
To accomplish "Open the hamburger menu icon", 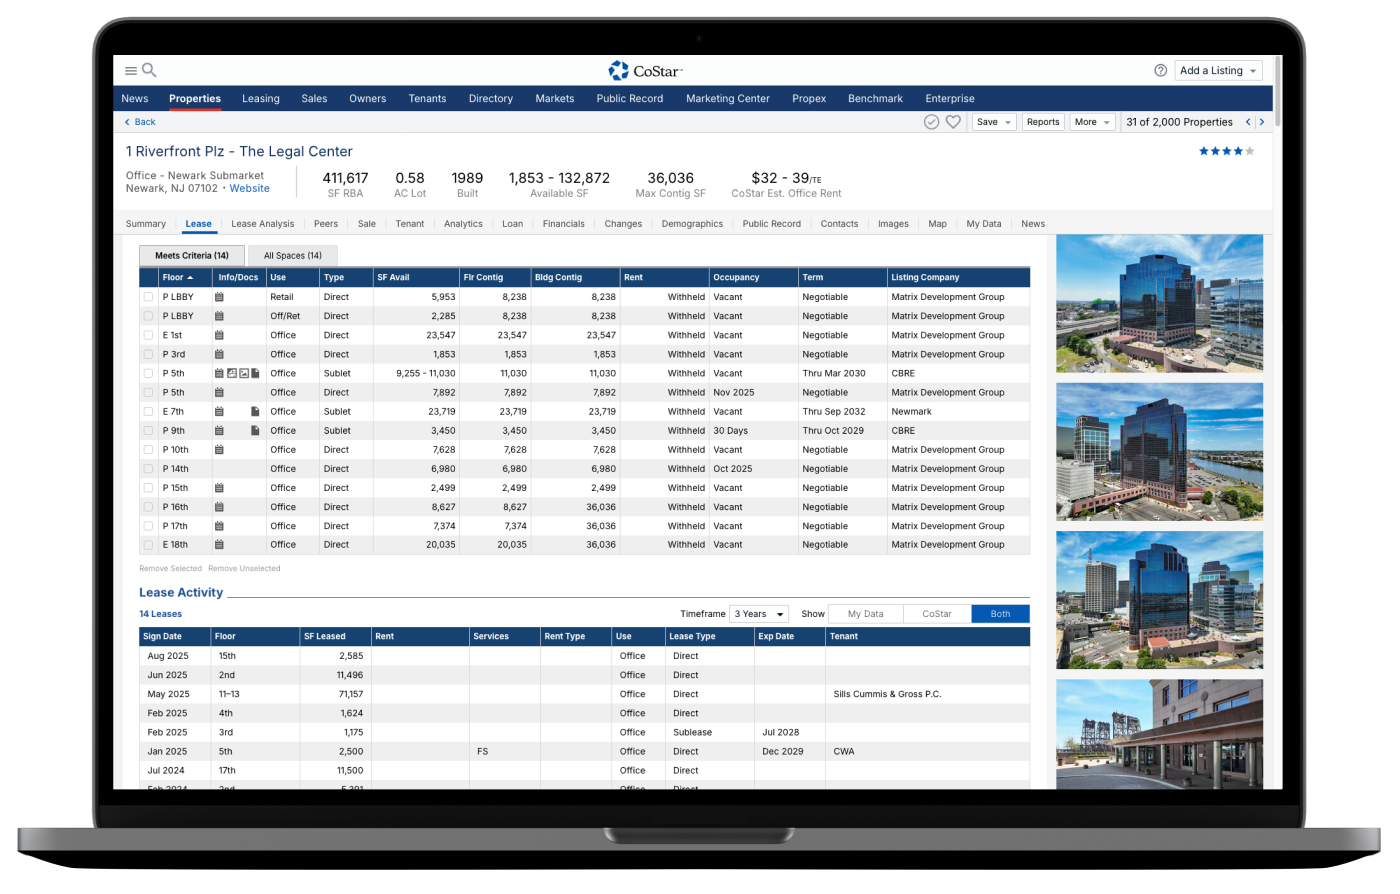I will (x=130, y=71).
